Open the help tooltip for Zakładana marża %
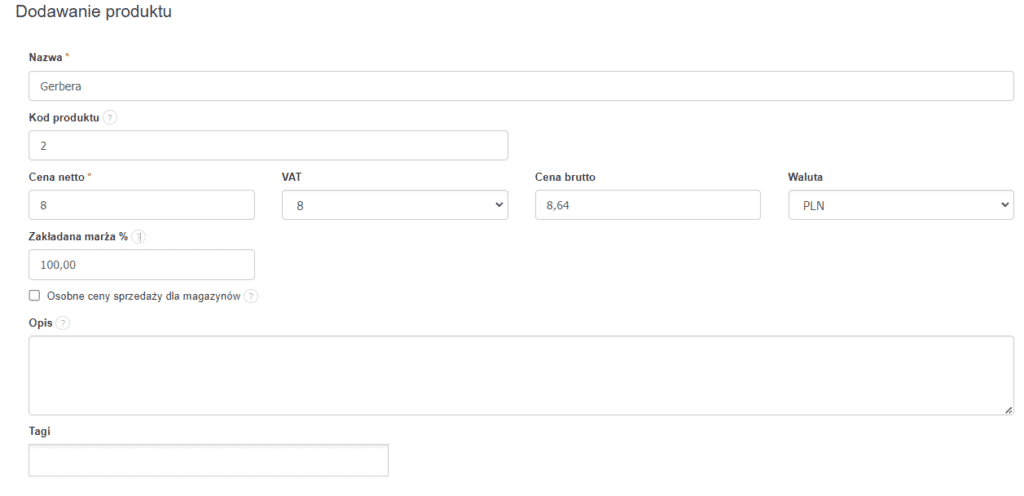 pos(141,236)
